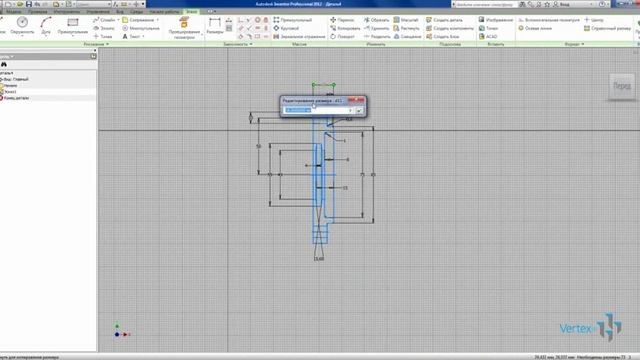Switch to the Модель ribbon tab
This screenshot has height=360, width=640.
13,12
